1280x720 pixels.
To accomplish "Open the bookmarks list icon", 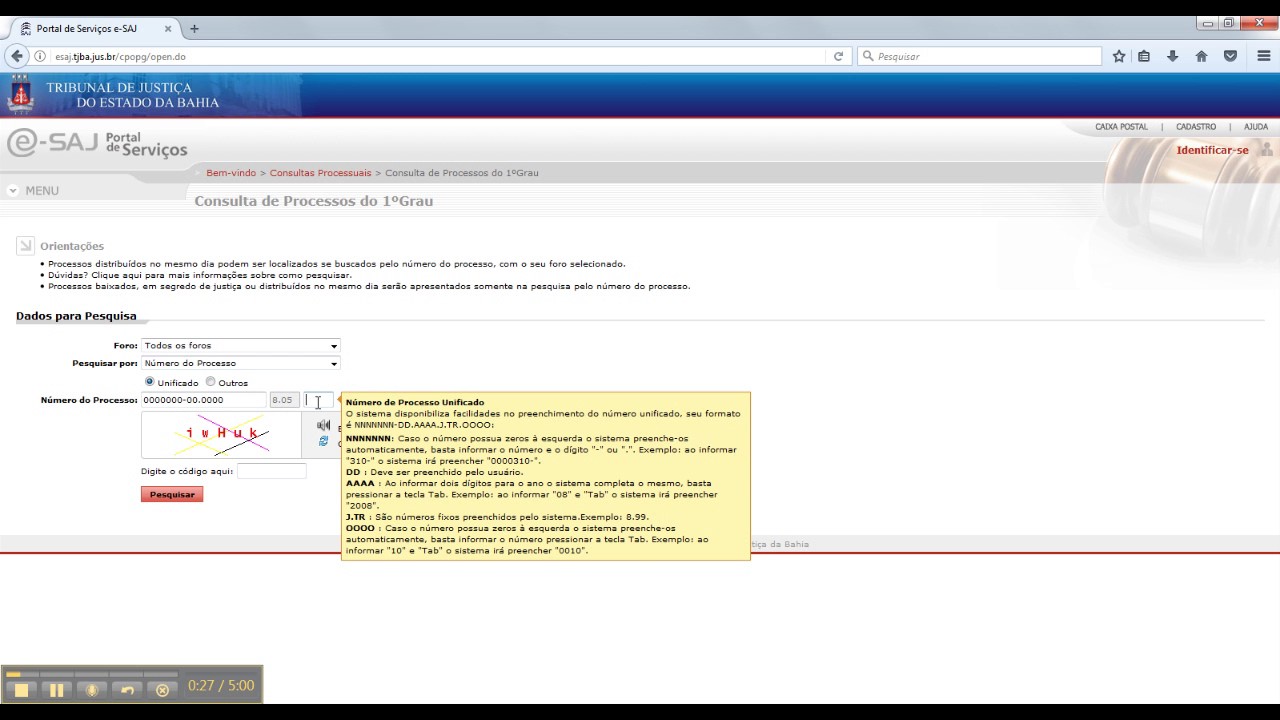I will 1144,56.
